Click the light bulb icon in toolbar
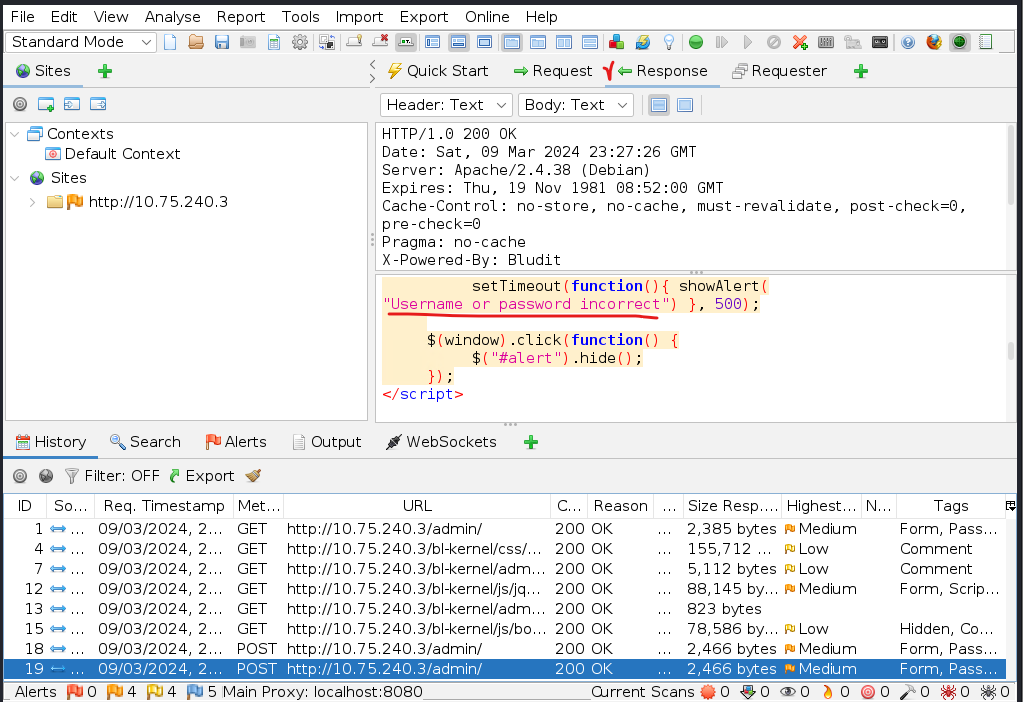This screenshot has height=702, width=1023. click(x=669, y=42)
